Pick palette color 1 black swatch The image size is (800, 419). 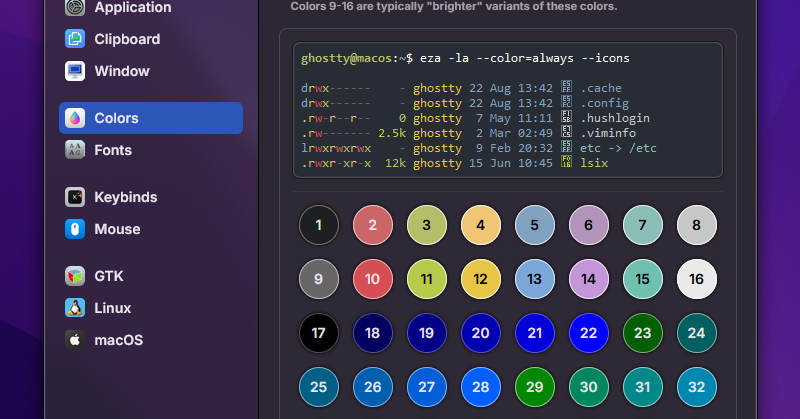pyautogui.click(x=318, y=225)
